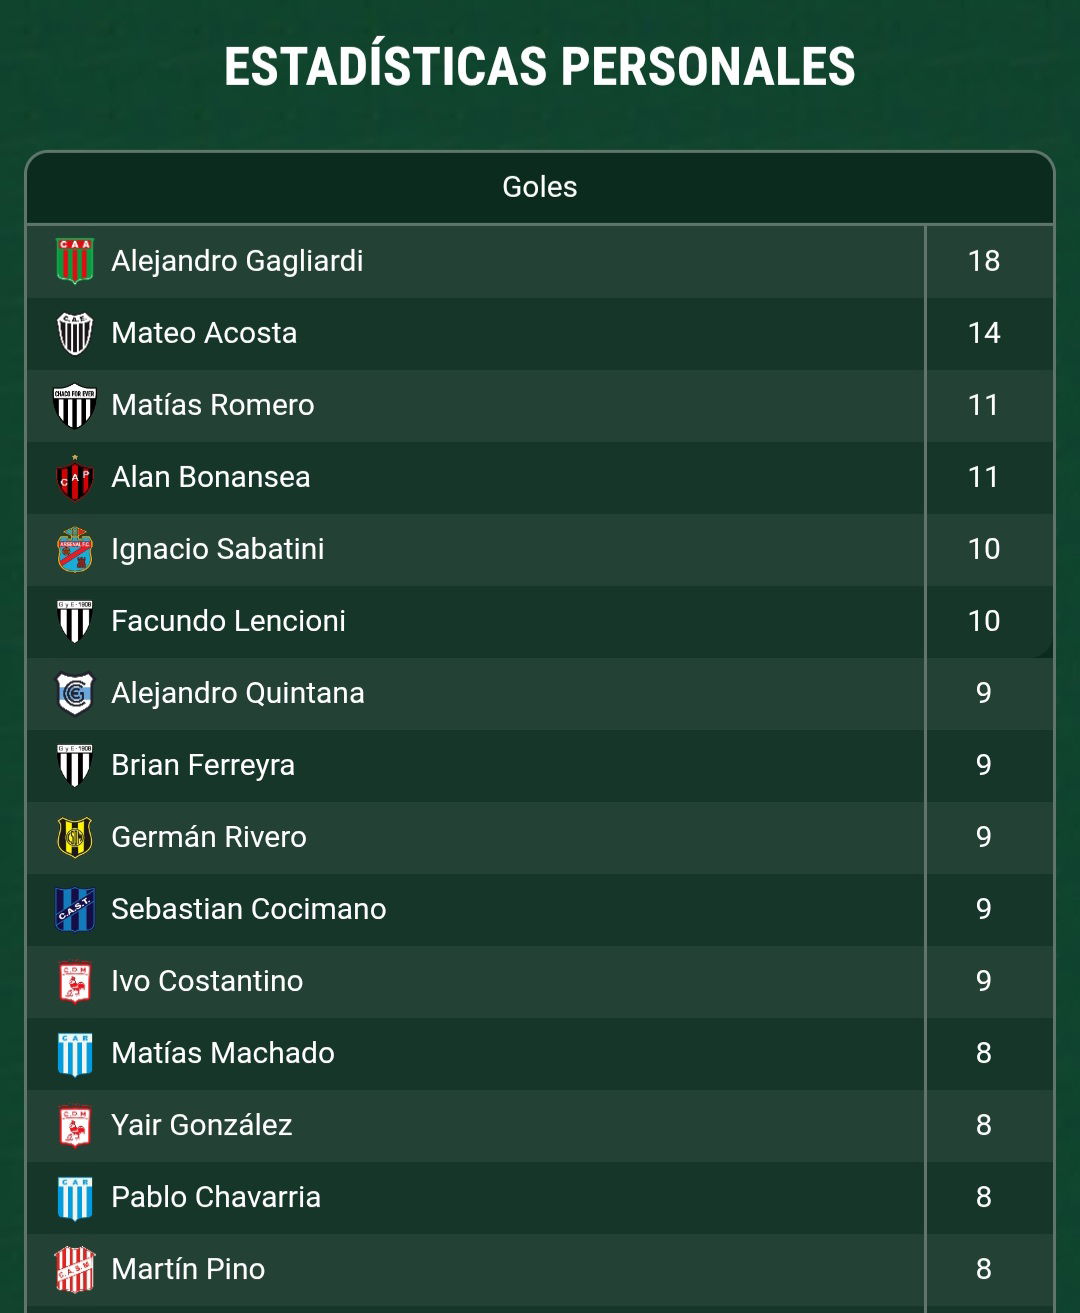Select the light-blue crest next to Matías Machado
Viewport: 1080px width, 1313px height.
75,1053
